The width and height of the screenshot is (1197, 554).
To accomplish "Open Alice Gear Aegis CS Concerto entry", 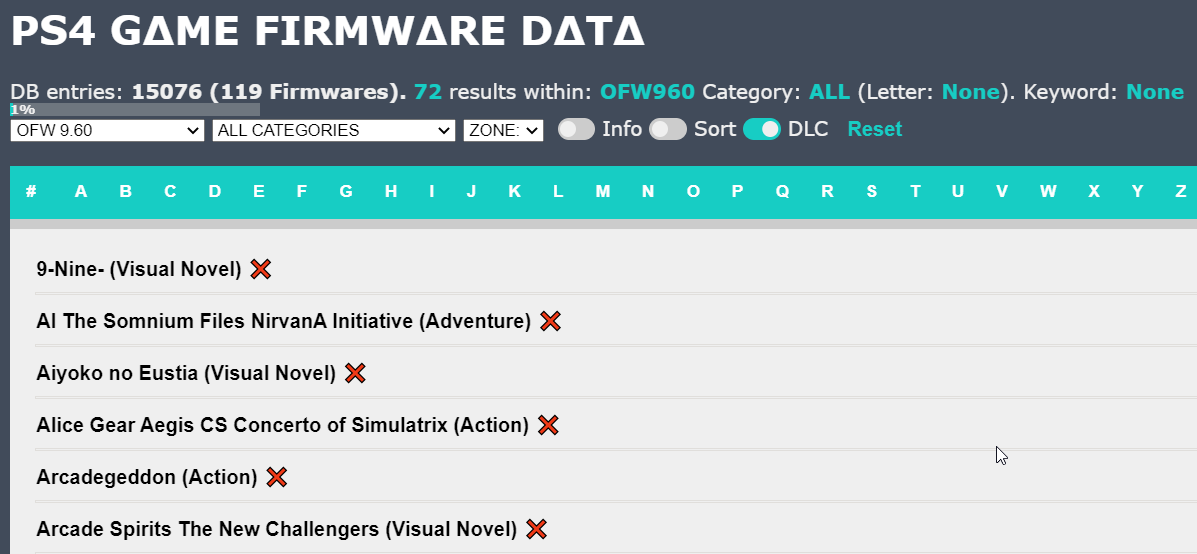I will tap(282, 425).
